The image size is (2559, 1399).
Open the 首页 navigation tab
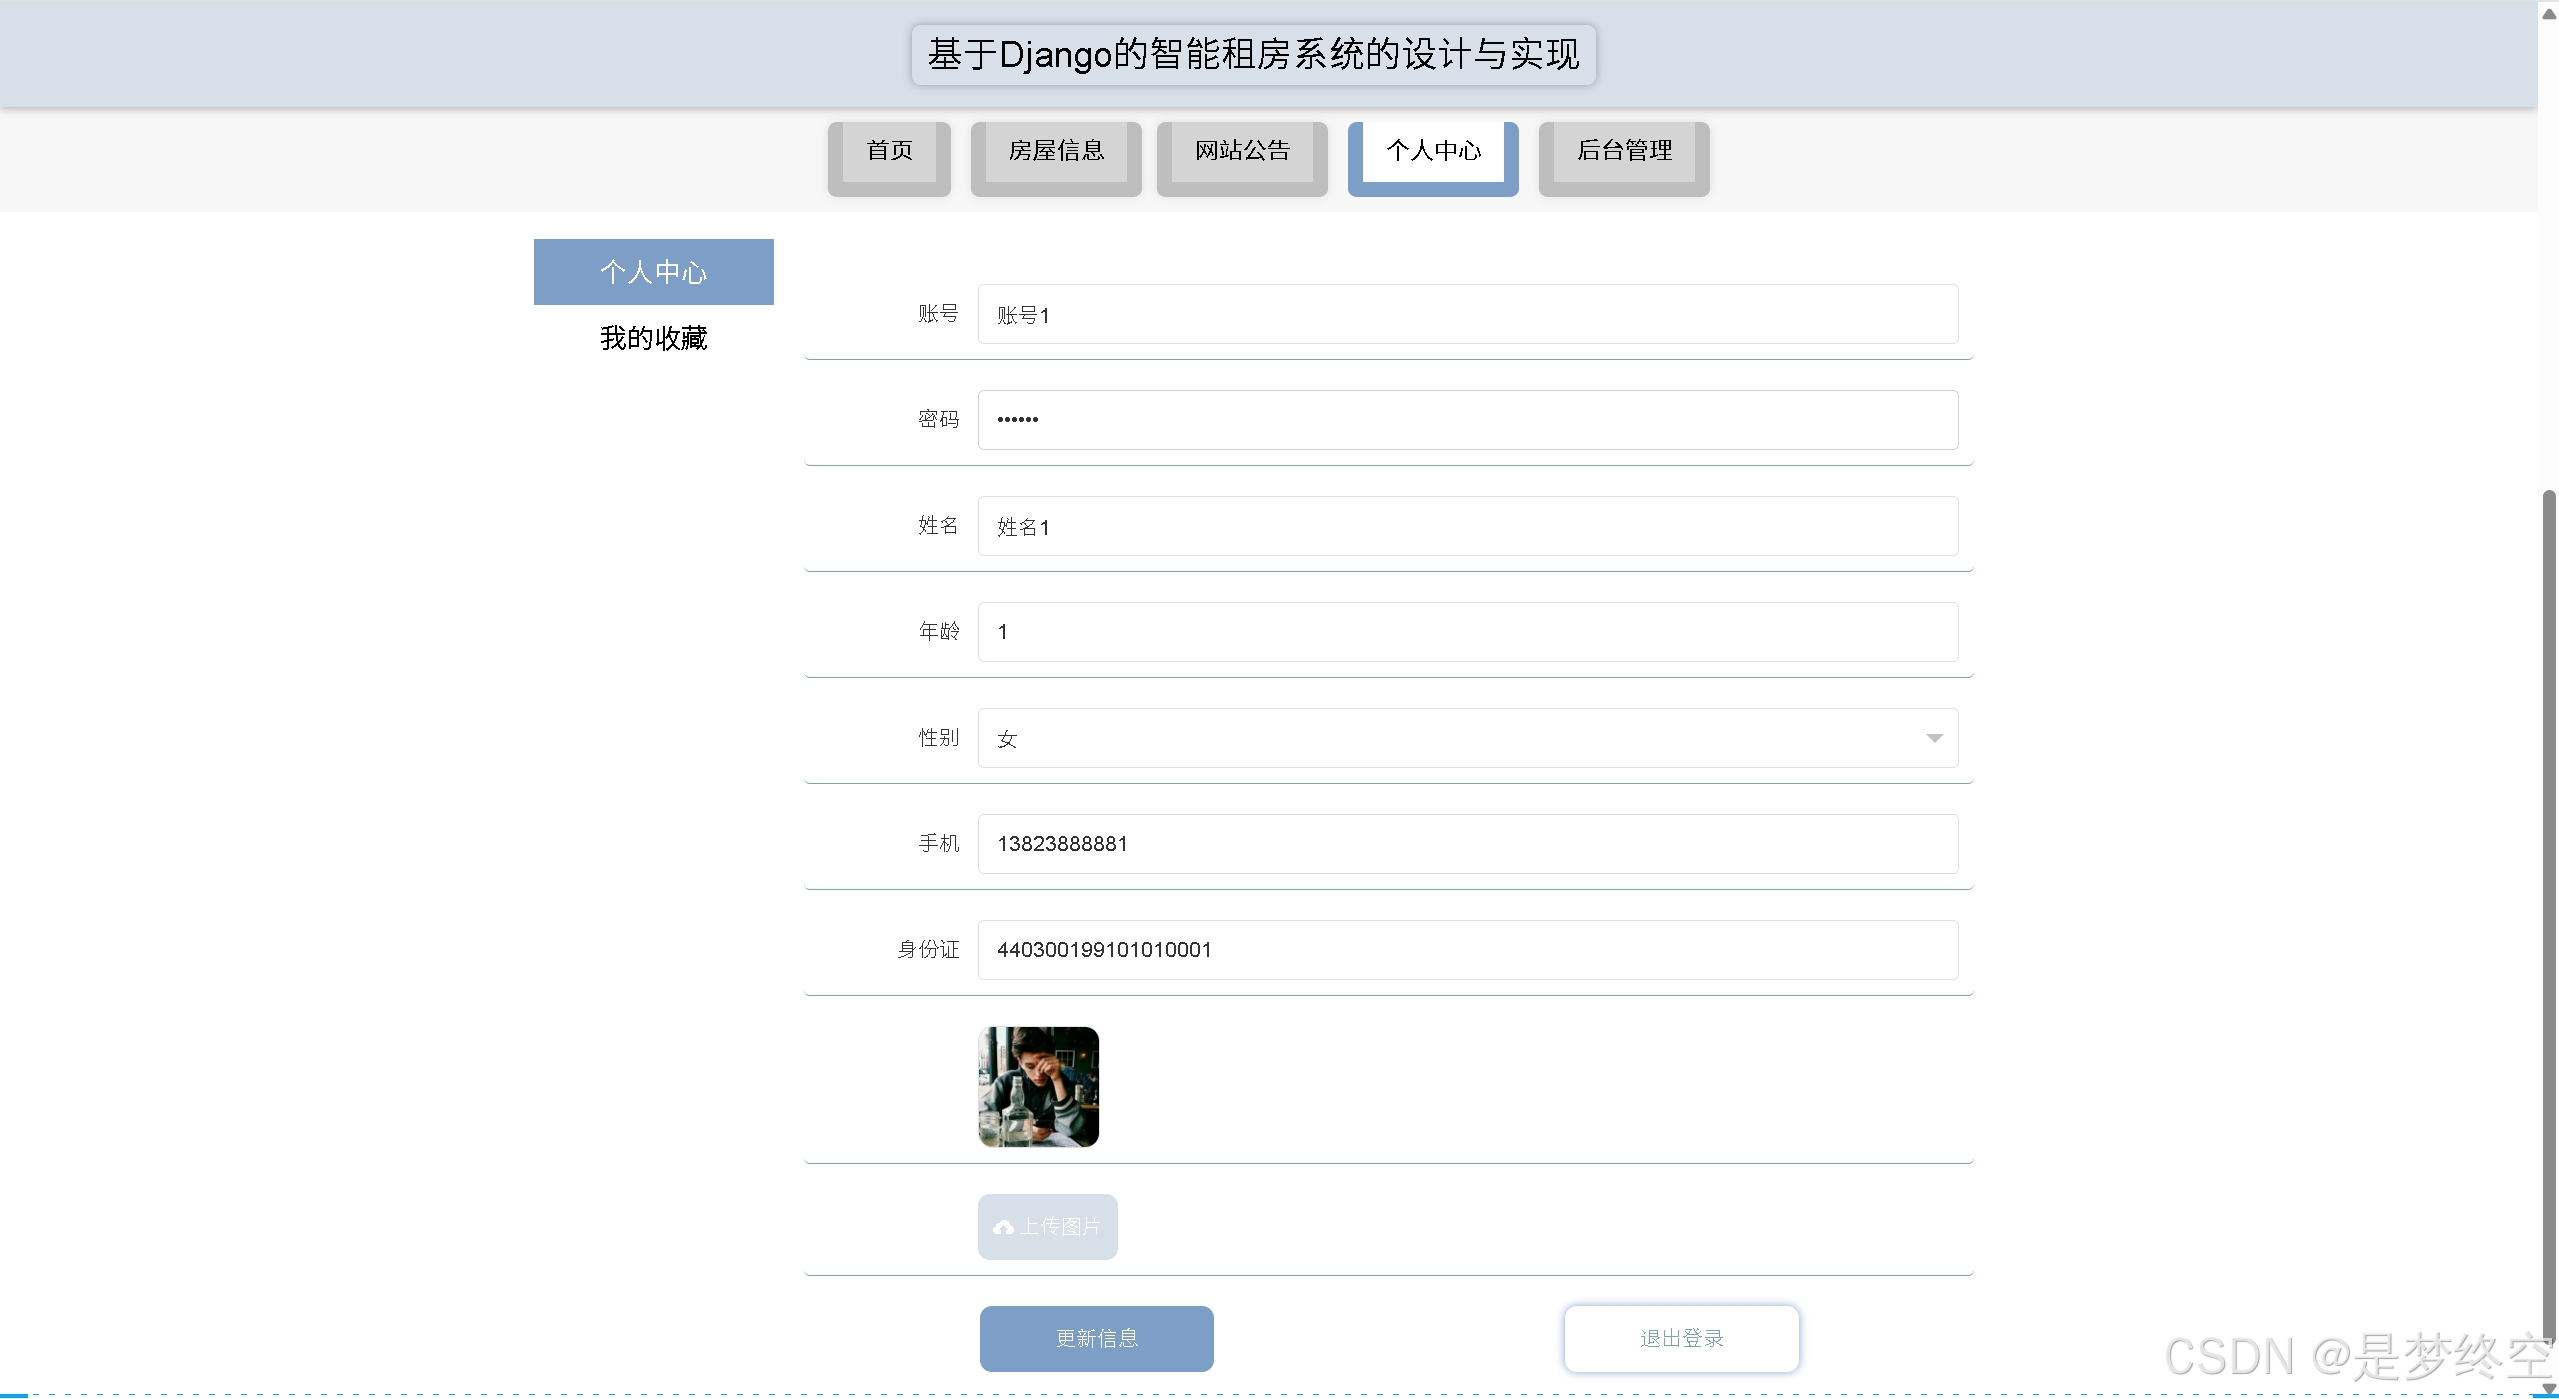[x=889, y=151]
